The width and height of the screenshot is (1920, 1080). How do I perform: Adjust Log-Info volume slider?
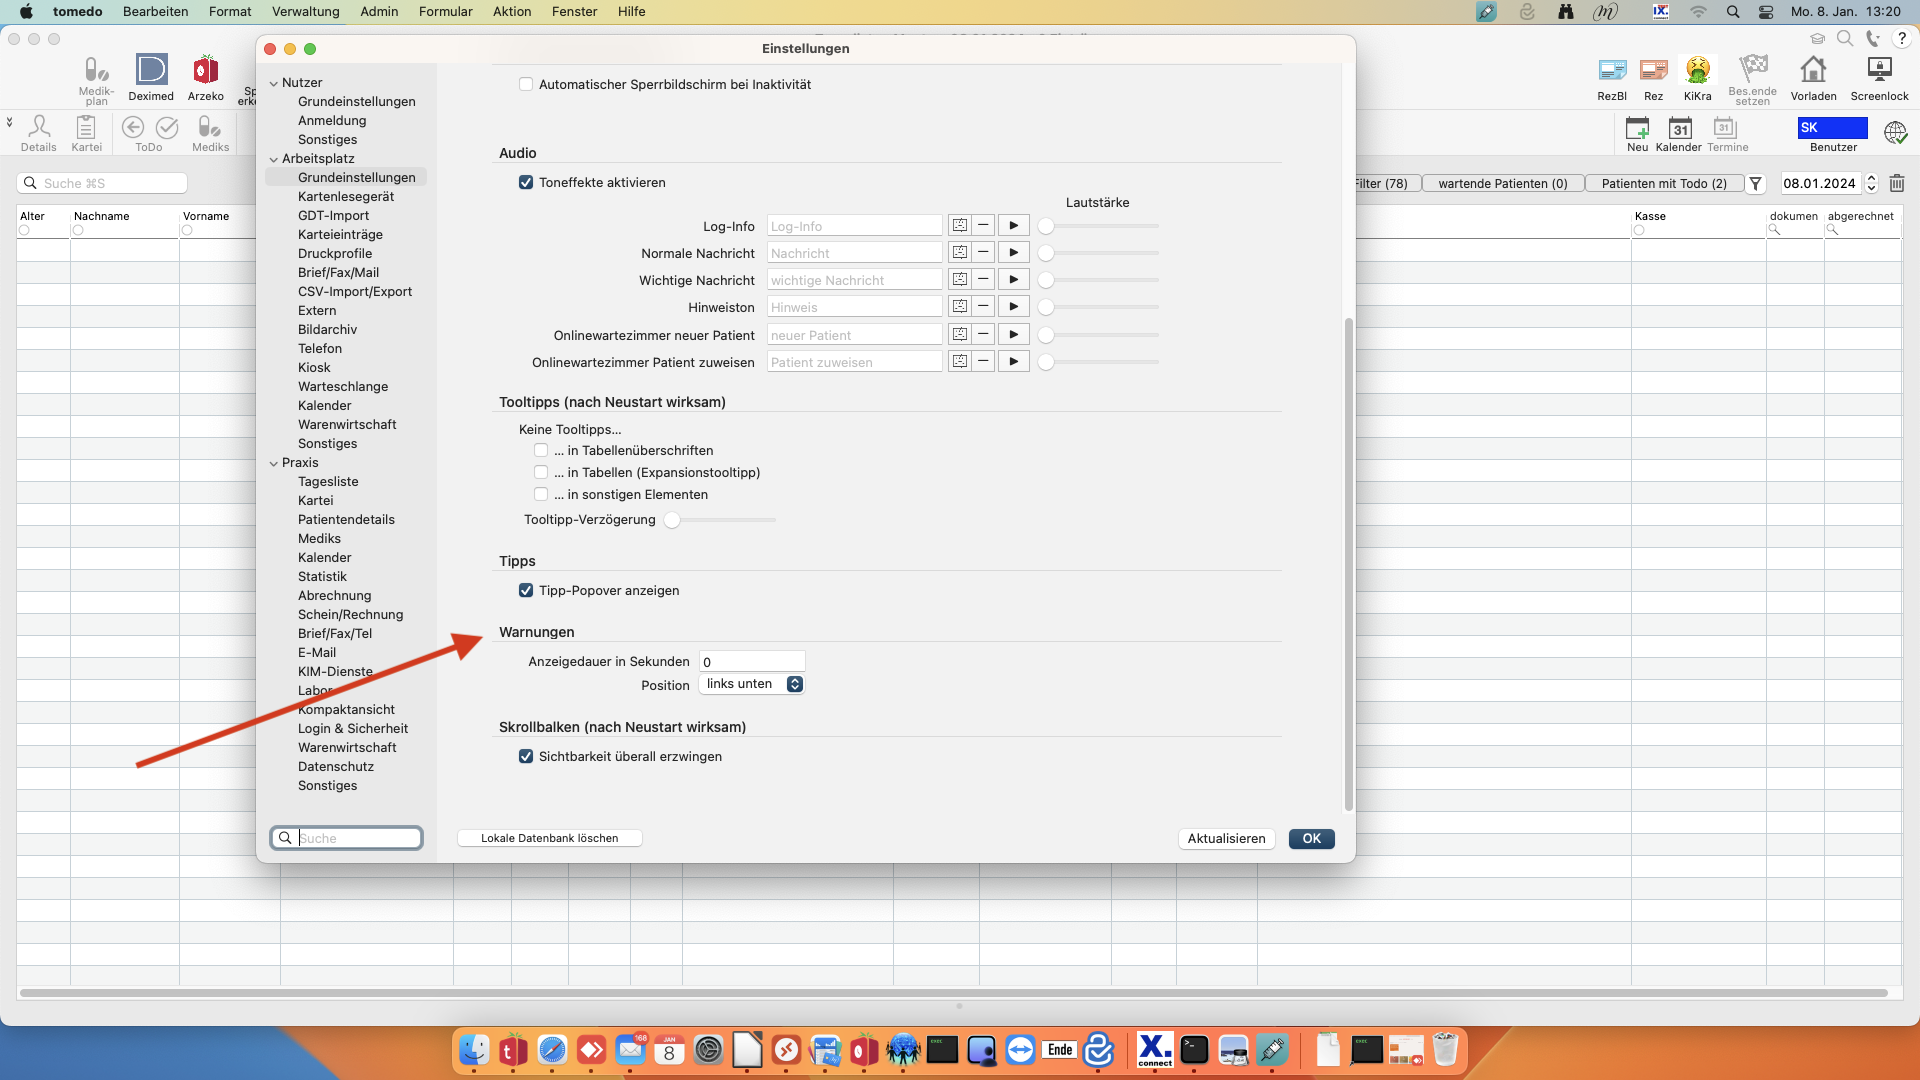click(x=1099, y=226)
